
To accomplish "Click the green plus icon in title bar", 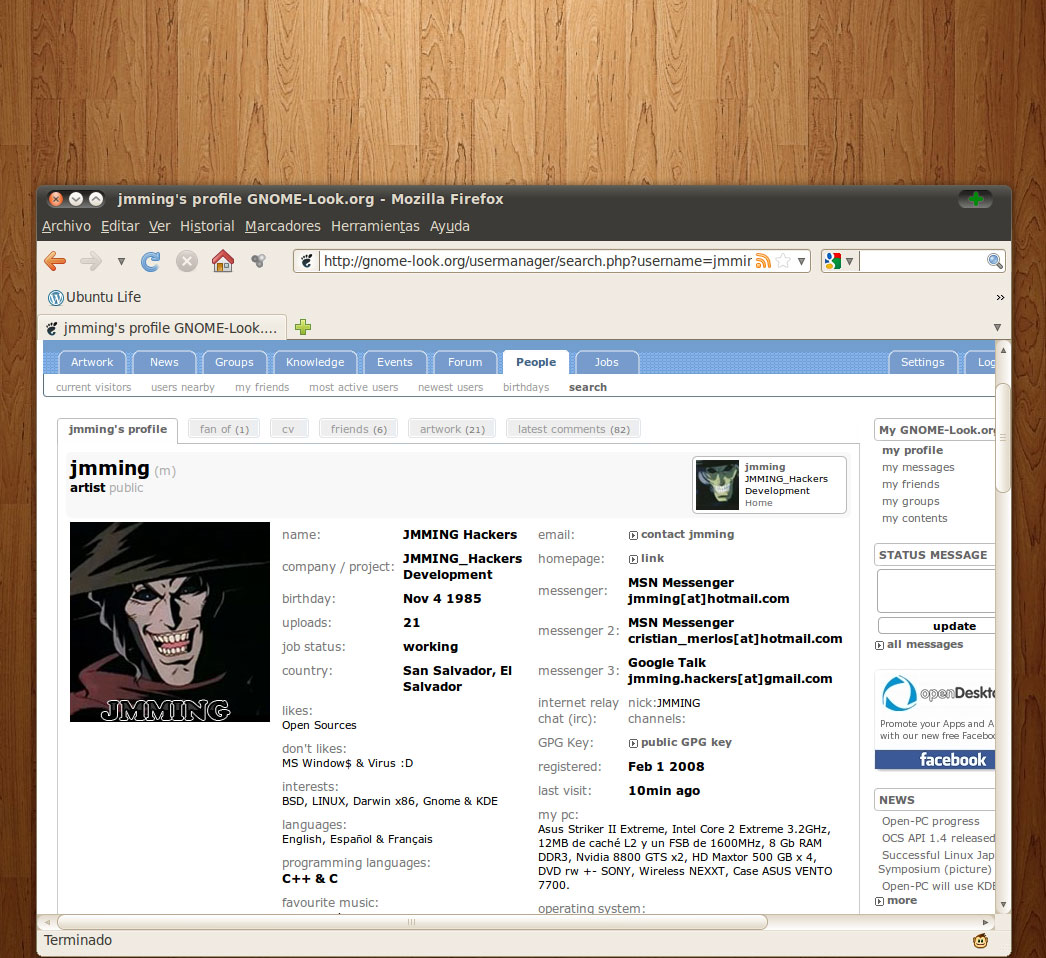I will (975, 199).
